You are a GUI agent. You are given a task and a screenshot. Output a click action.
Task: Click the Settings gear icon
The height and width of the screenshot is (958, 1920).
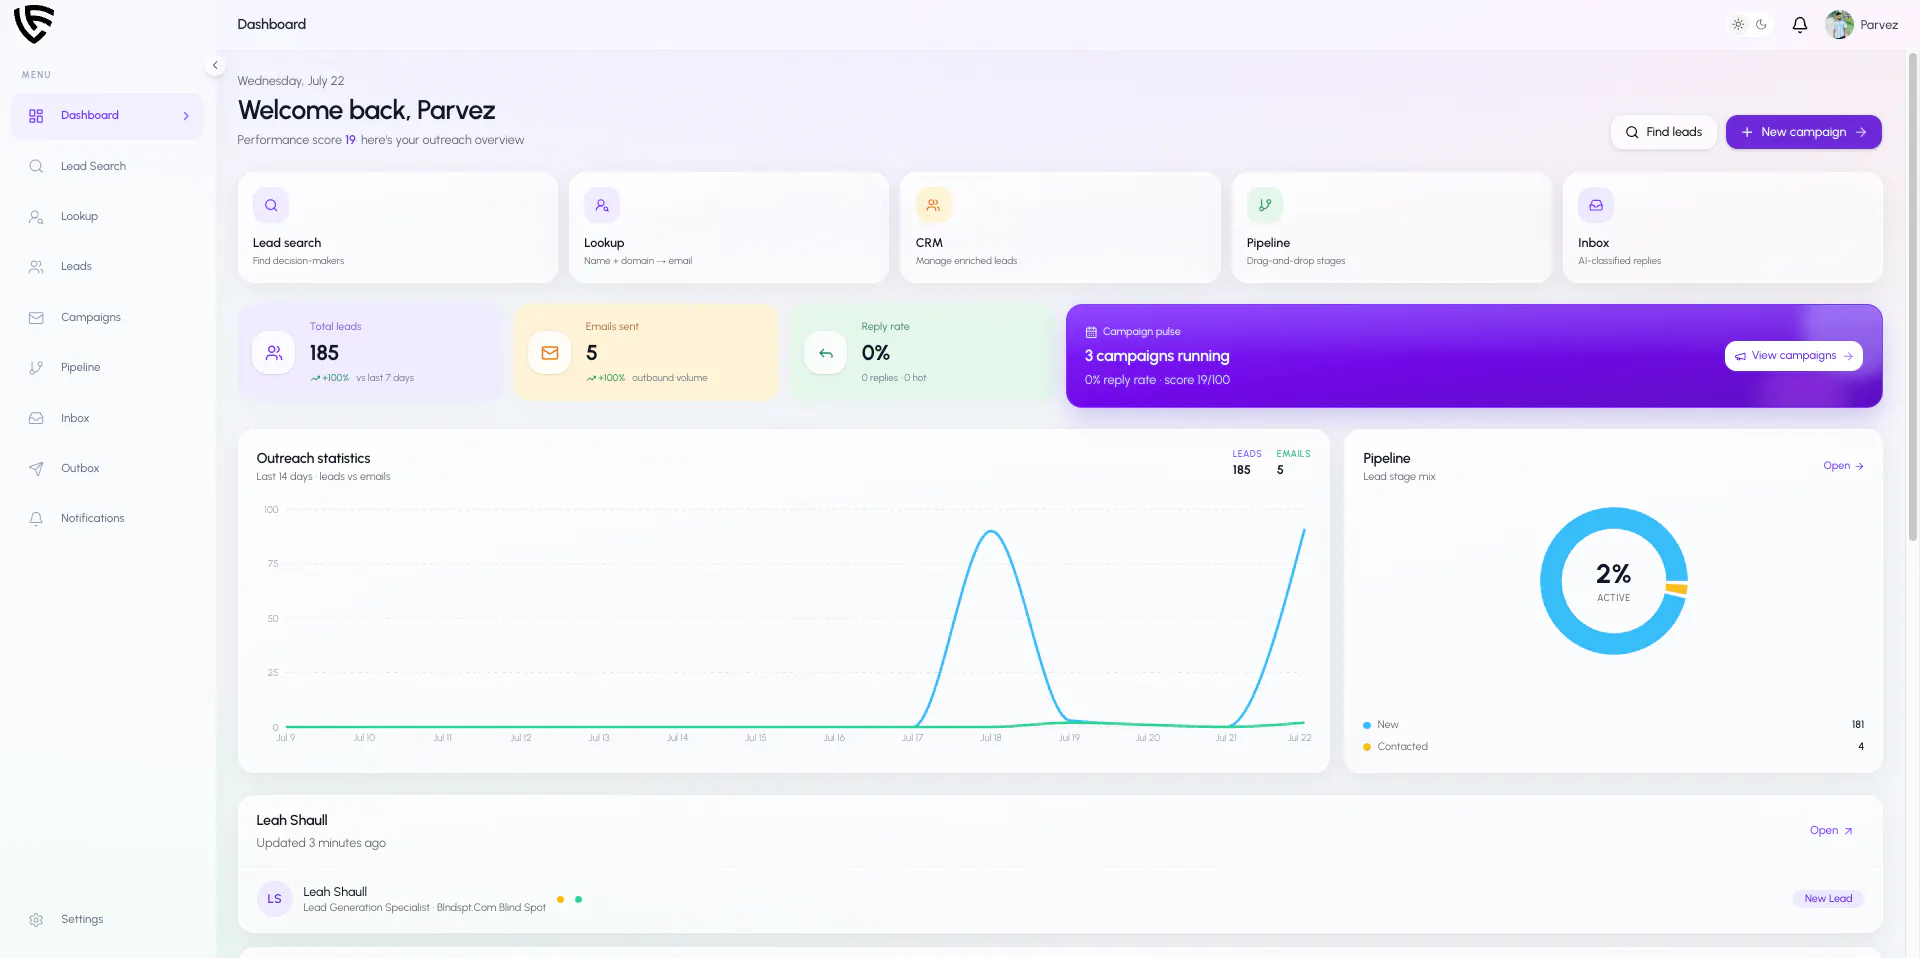[36, 920]
